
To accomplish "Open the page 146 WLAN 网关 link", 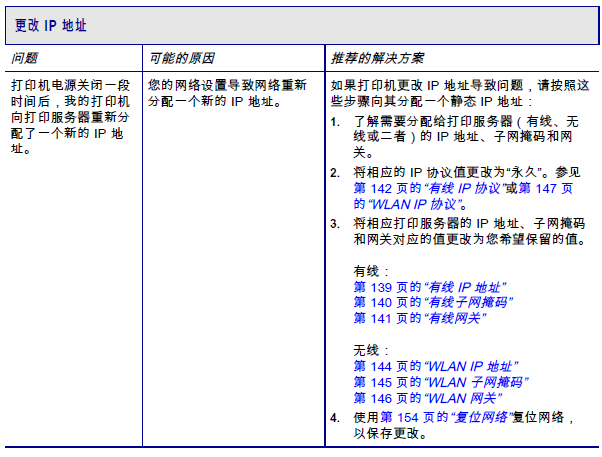I will [428, 398].
